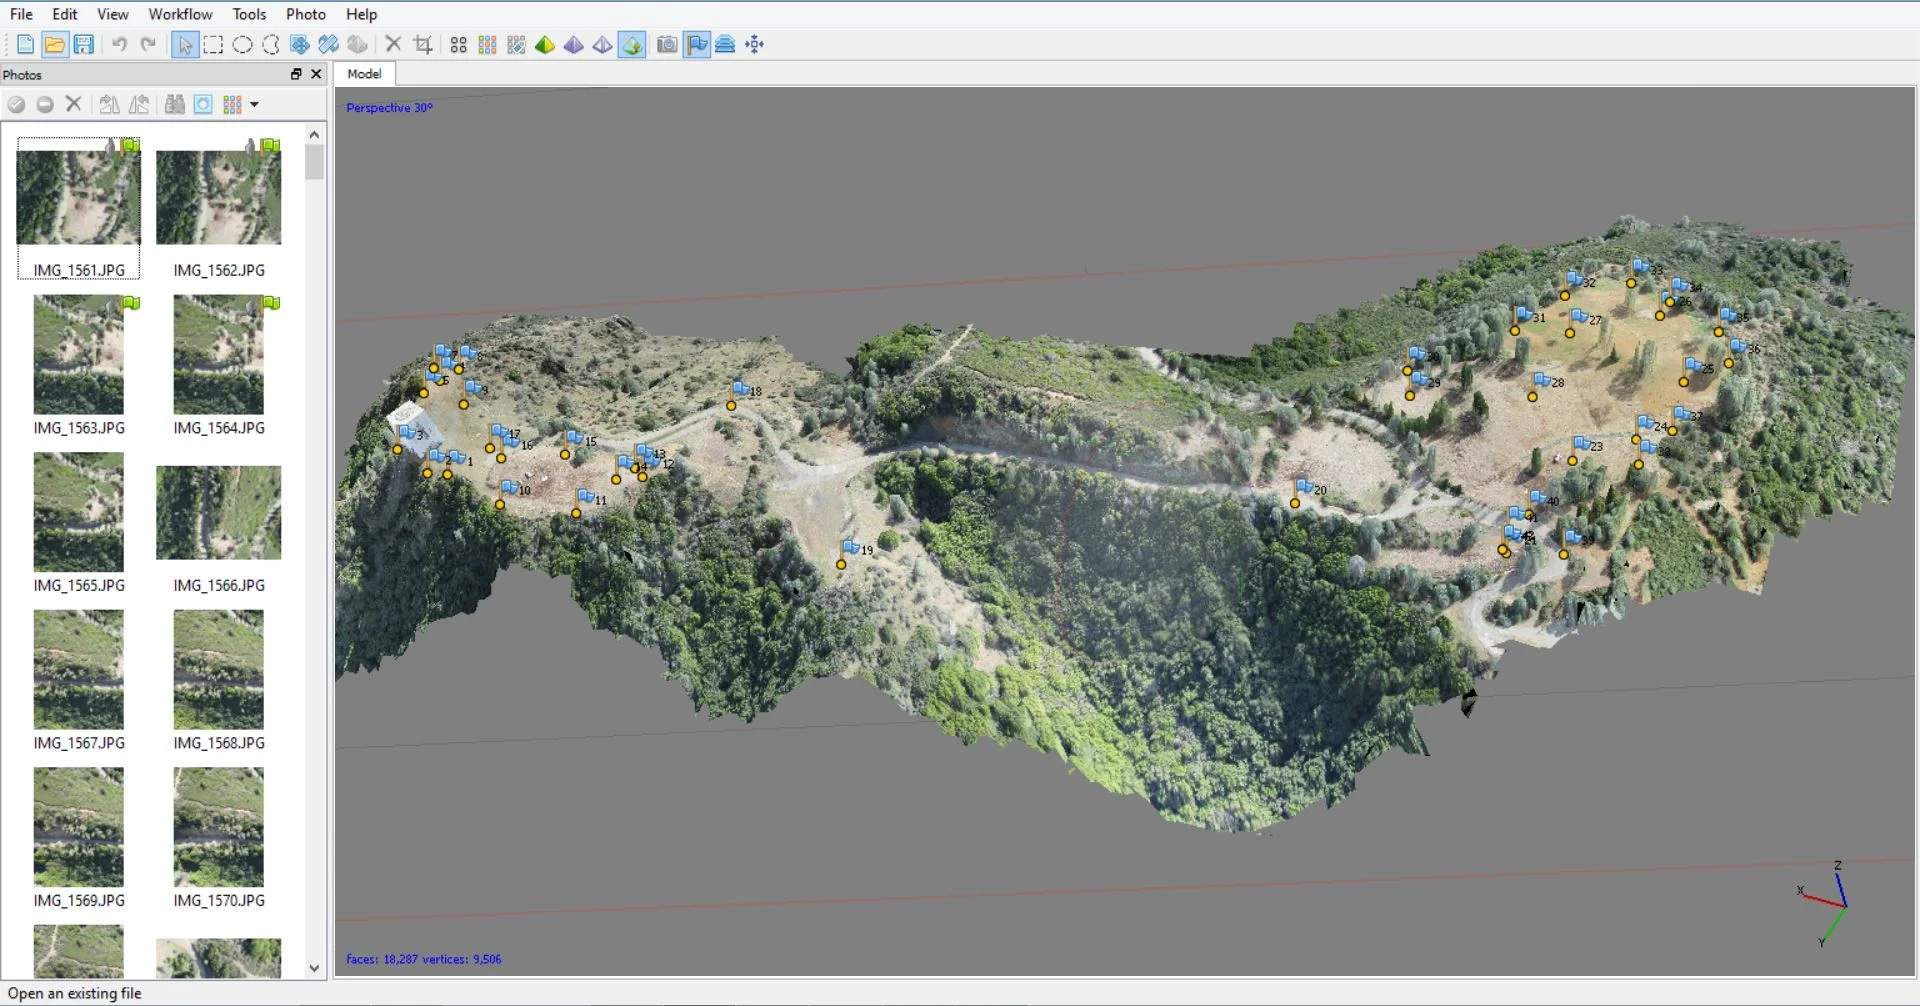Activate the Resize Region tool
This screenshot has width=1920, height=1006.
[300, 45]
